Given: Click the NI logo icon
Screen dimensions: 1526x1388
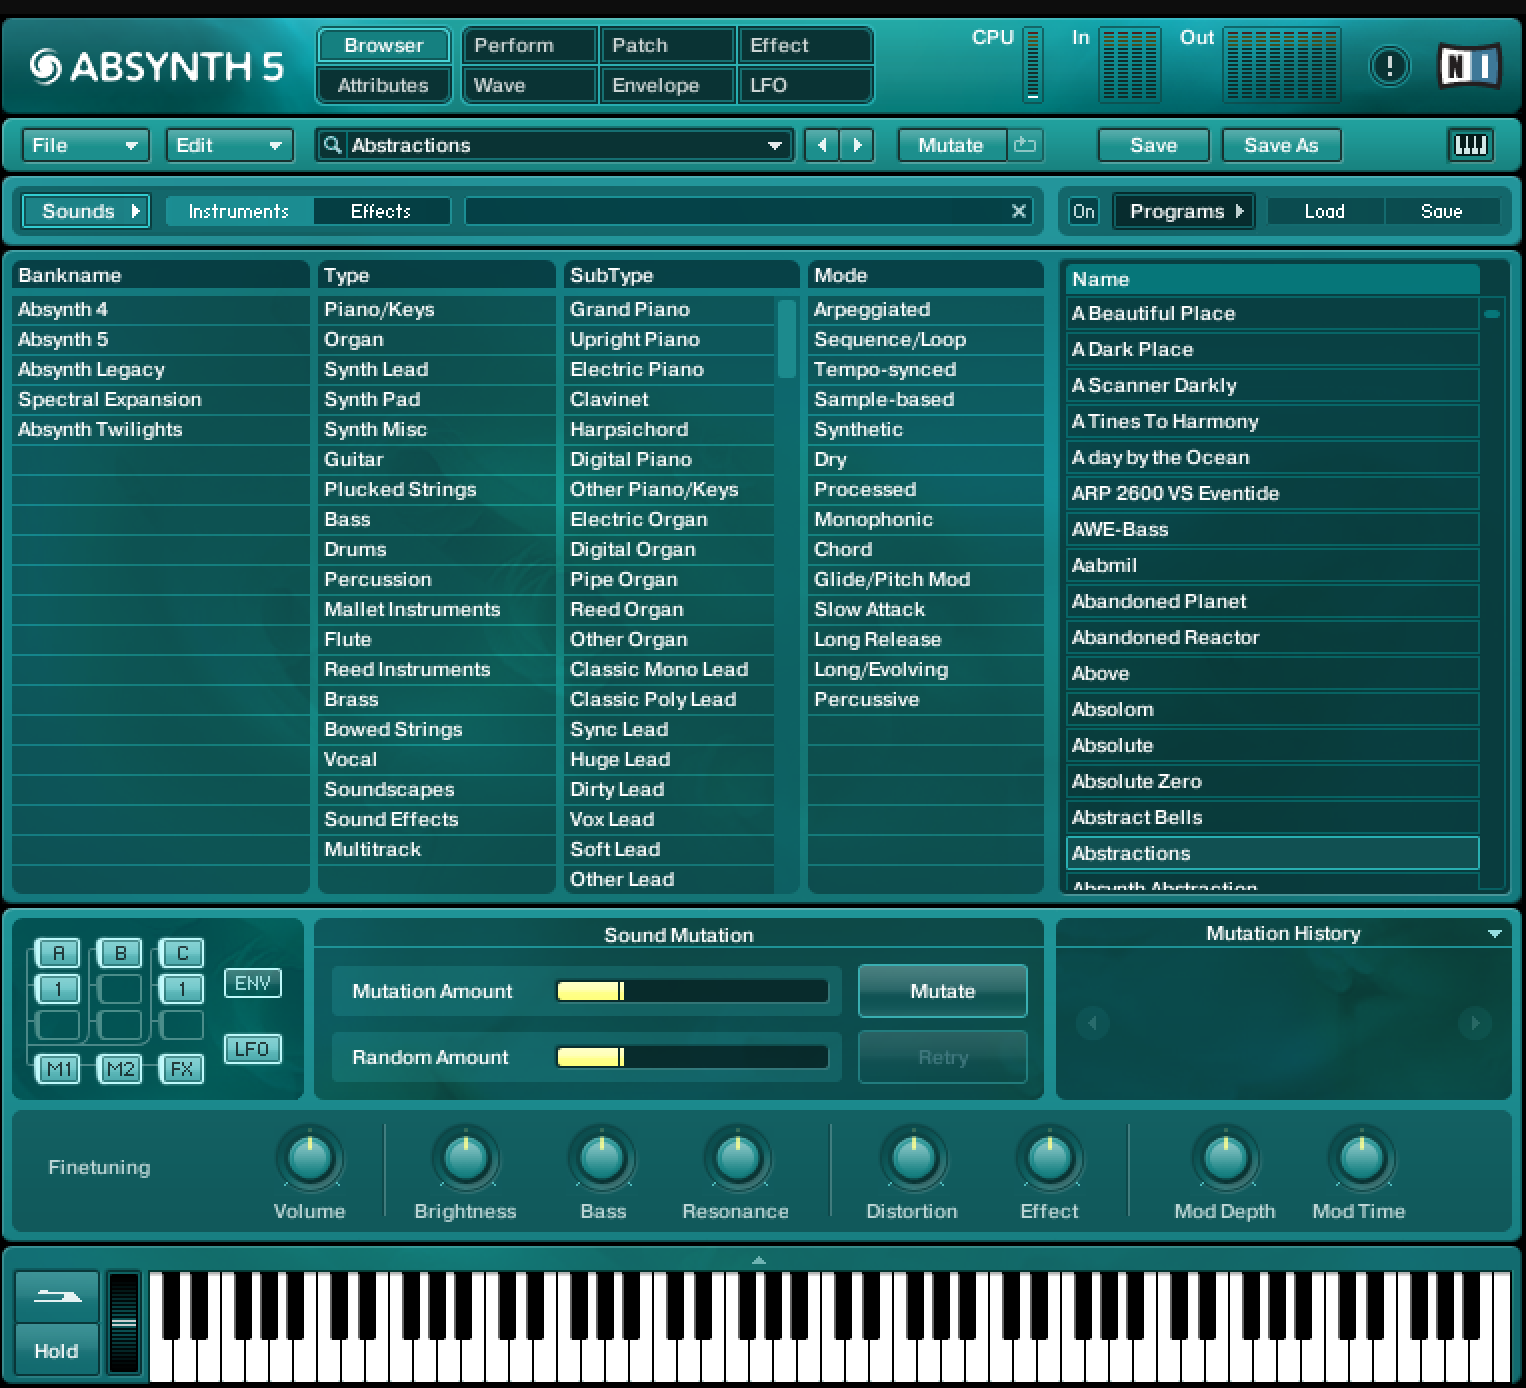Looking at the screenshot, I should click(1469, 64).
